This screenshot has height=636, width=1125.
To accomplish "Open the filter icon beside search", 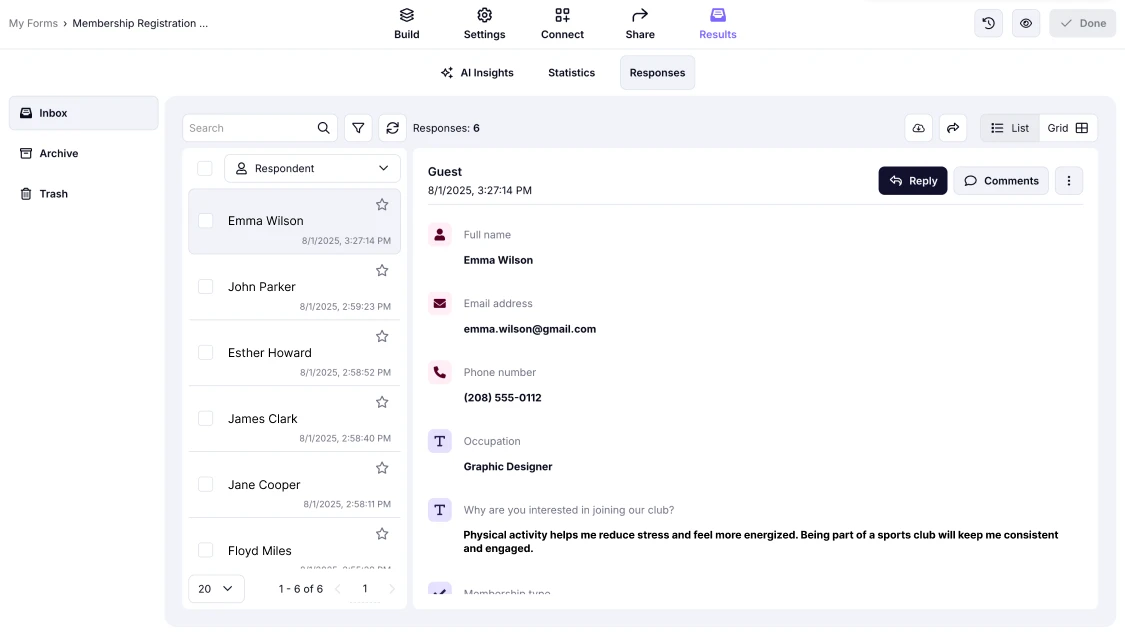I will (x=358, y=128).
